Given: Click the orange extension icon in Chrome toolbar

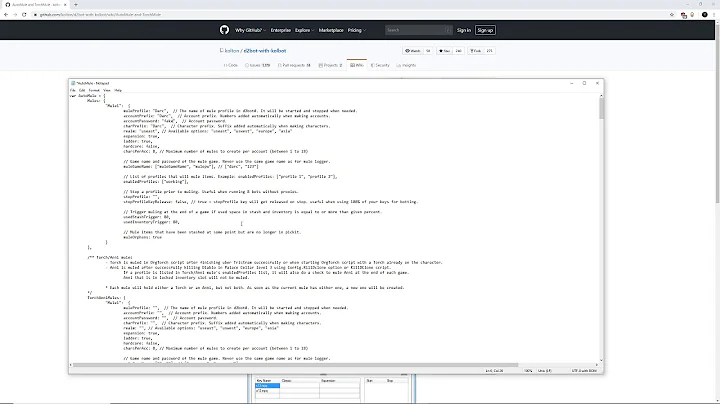Looking at the screenshot, I should [692, 15].
